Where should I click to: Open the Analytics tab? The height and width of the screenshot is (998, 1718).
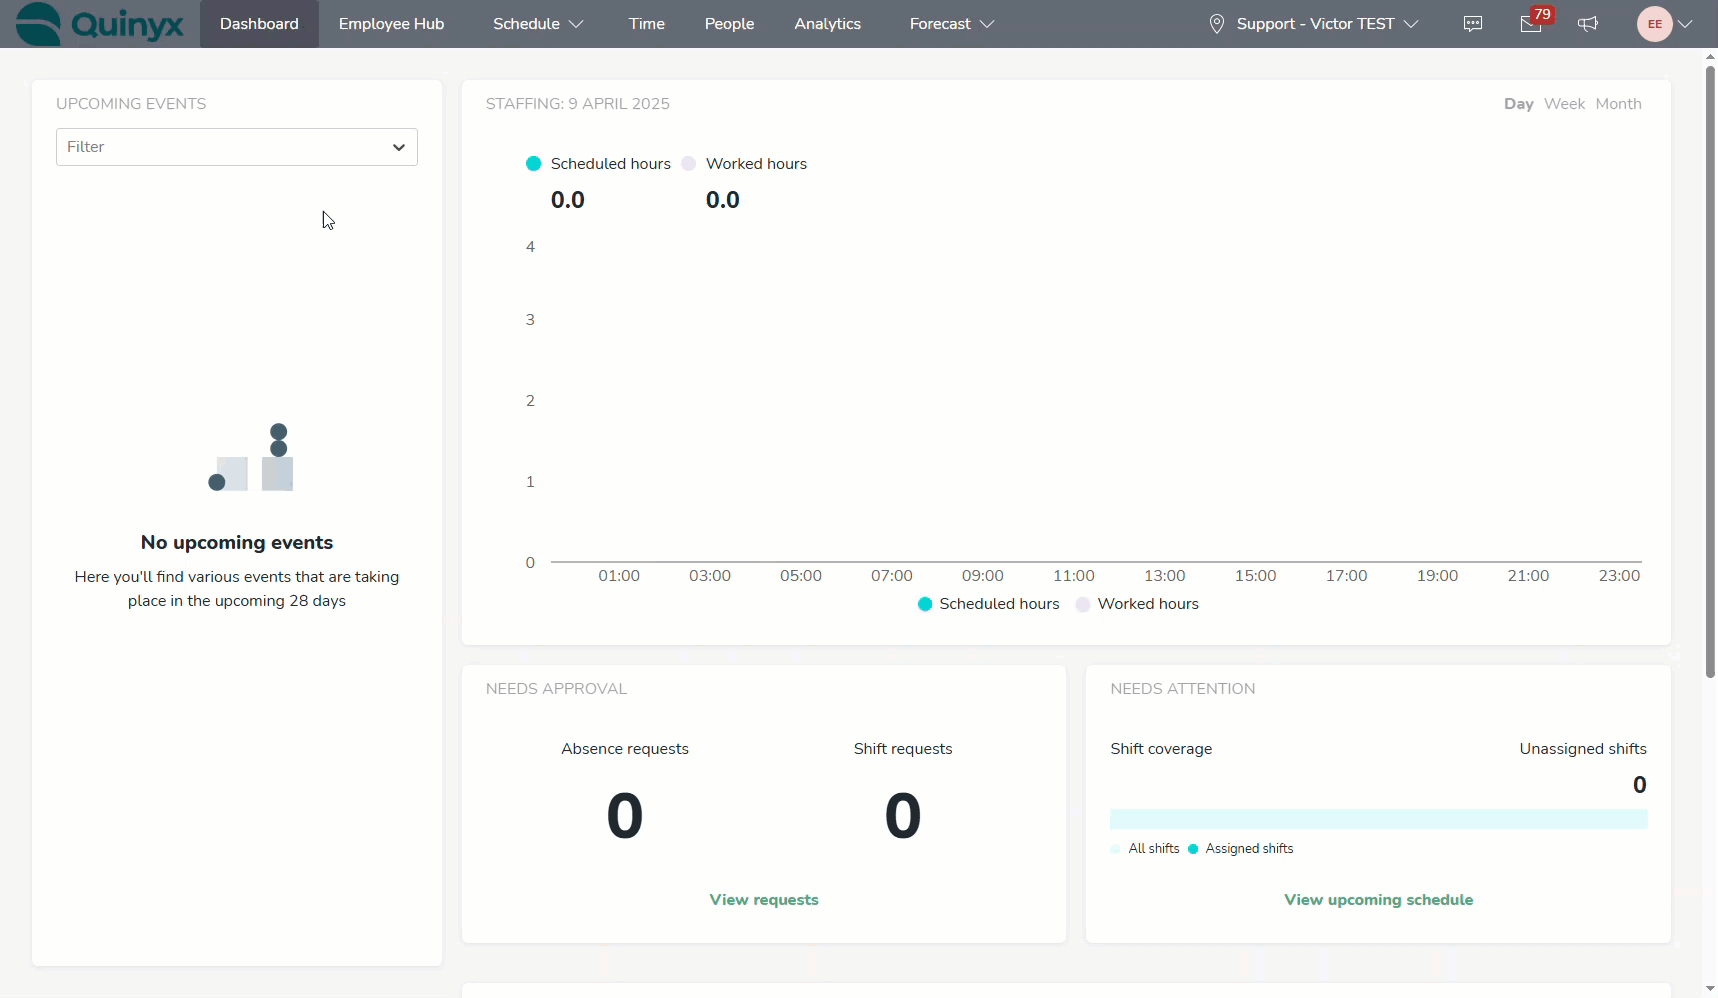click(827, 24)
